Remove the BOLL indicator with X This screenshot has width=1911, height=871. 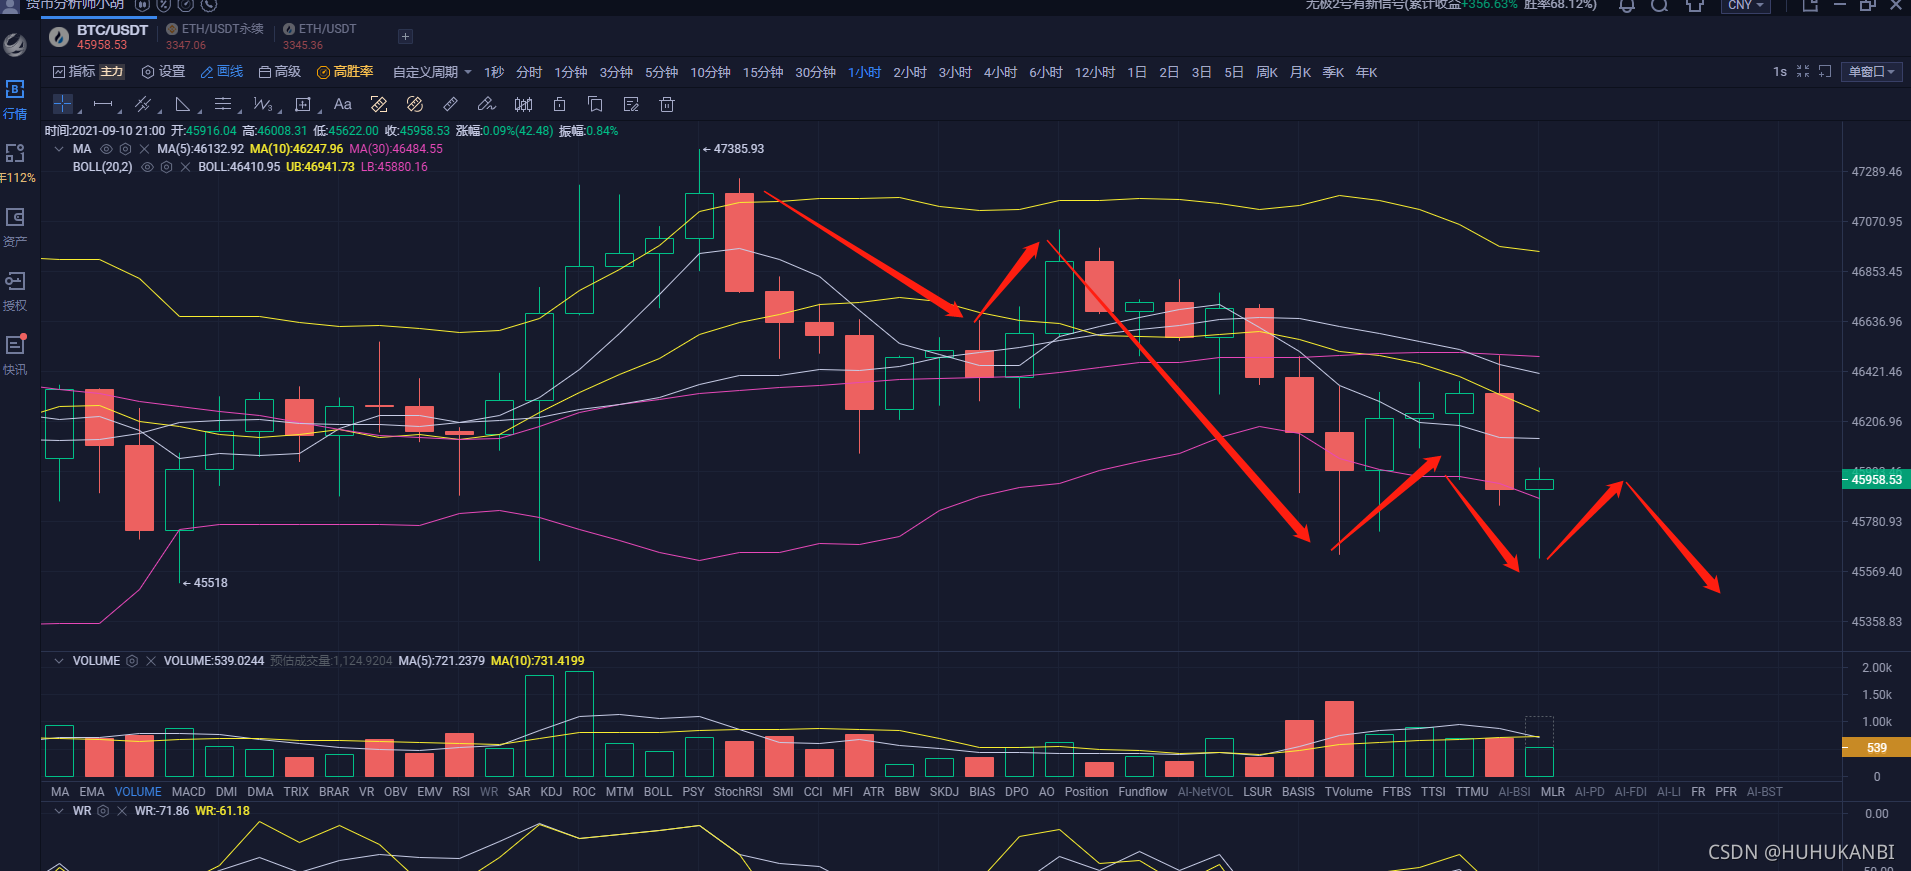click(185, 167)
